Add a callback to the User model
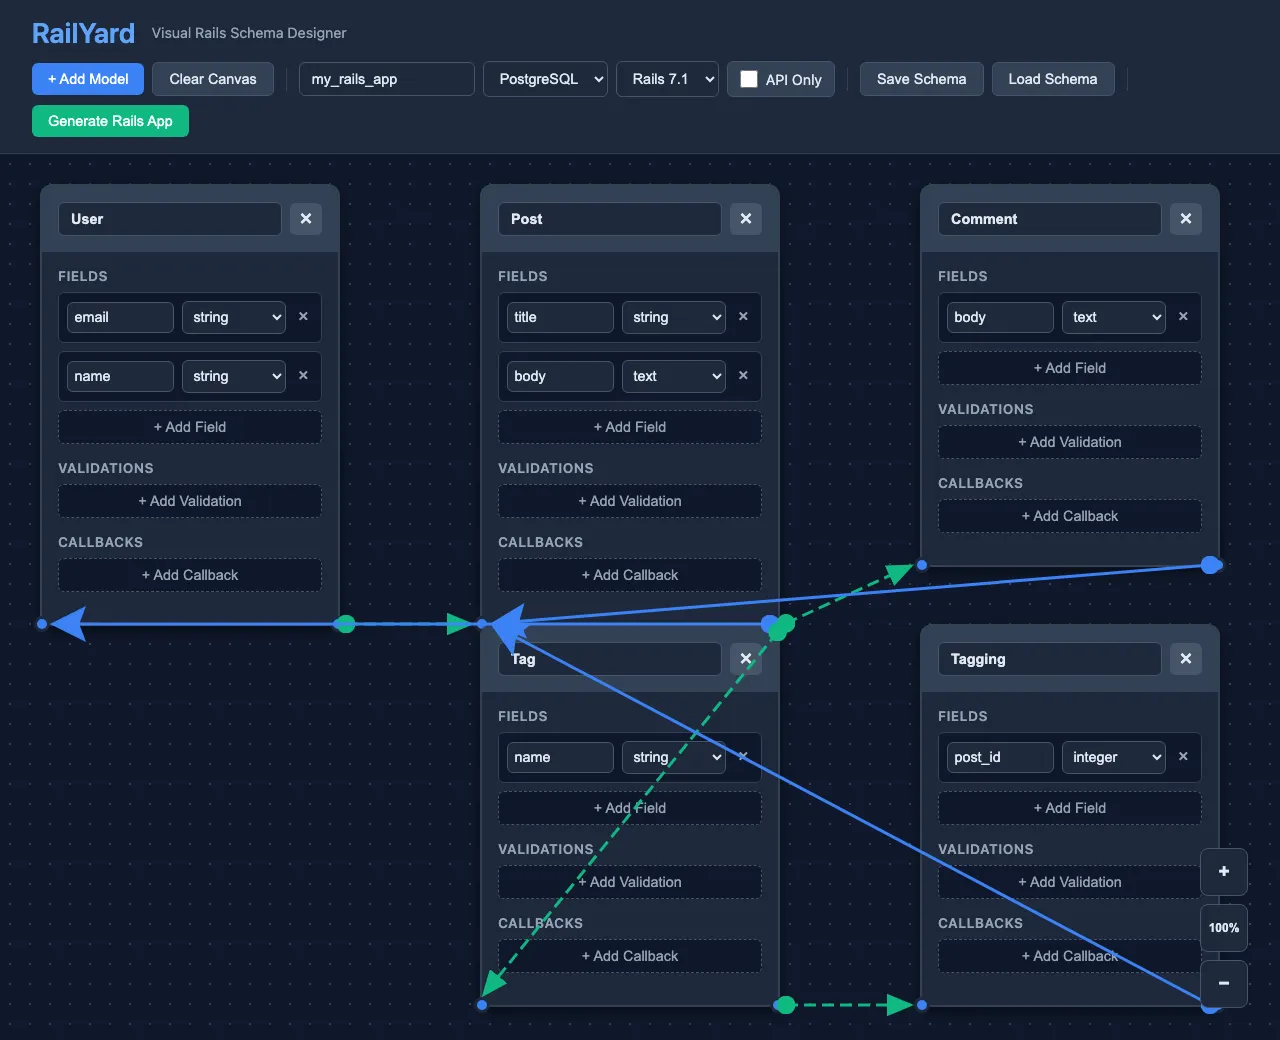This screenshot has height=1040, width=1280. pos(190,575)
